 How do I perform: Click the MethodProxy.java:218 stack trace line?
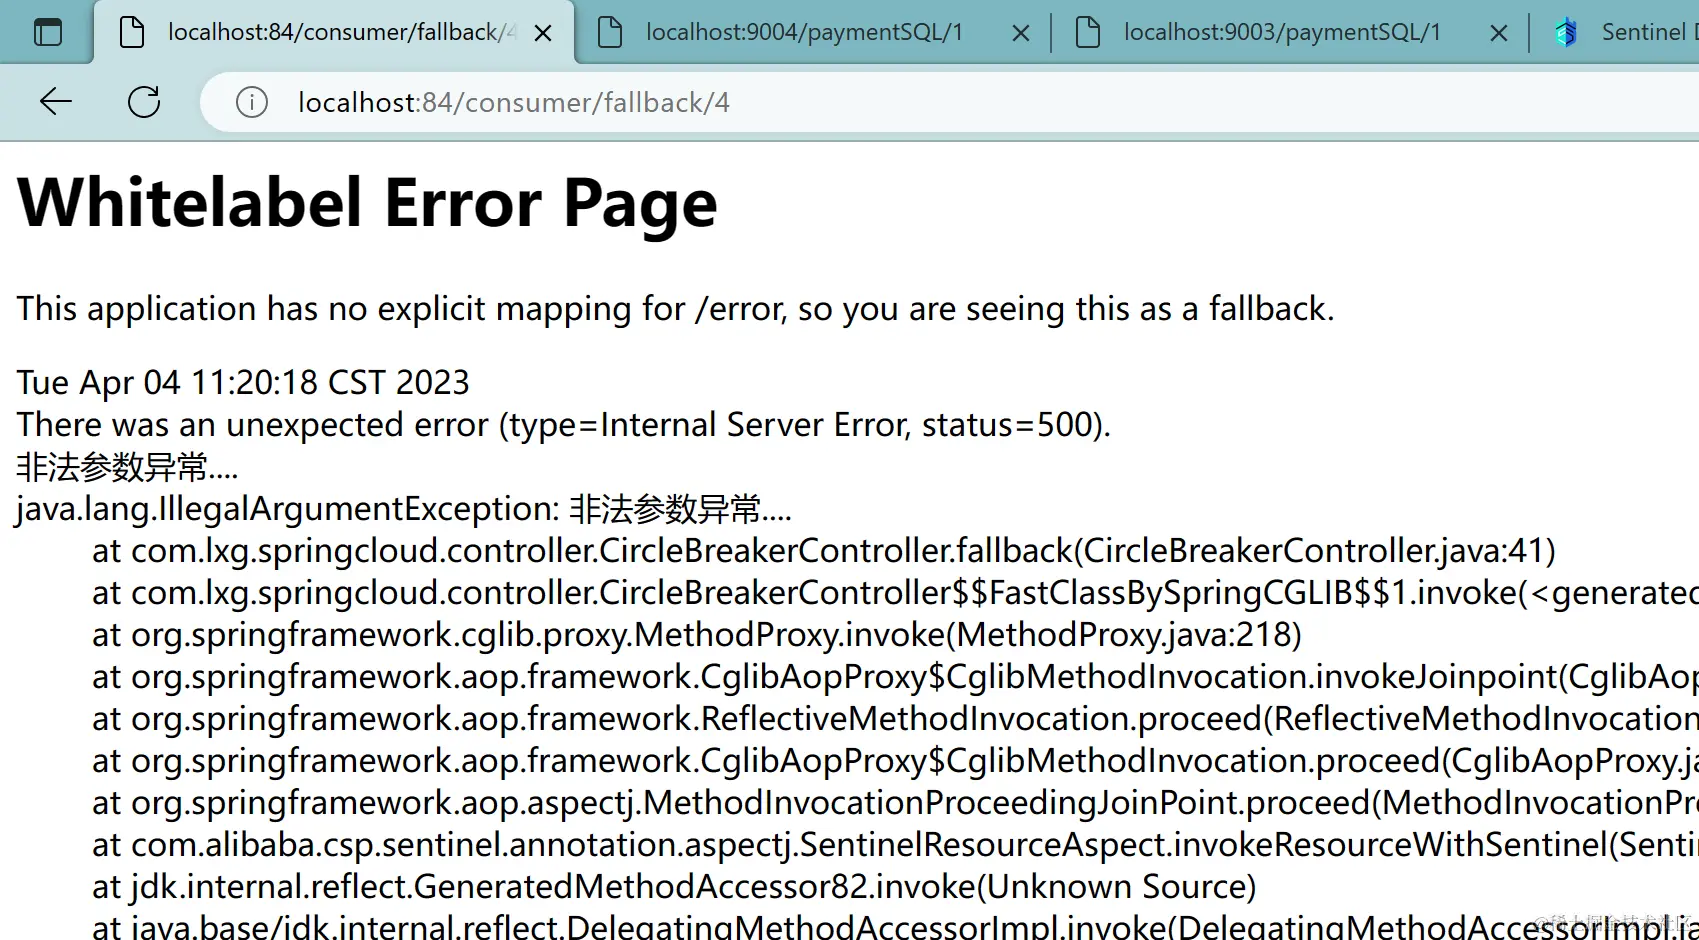(x=697, y=635)
